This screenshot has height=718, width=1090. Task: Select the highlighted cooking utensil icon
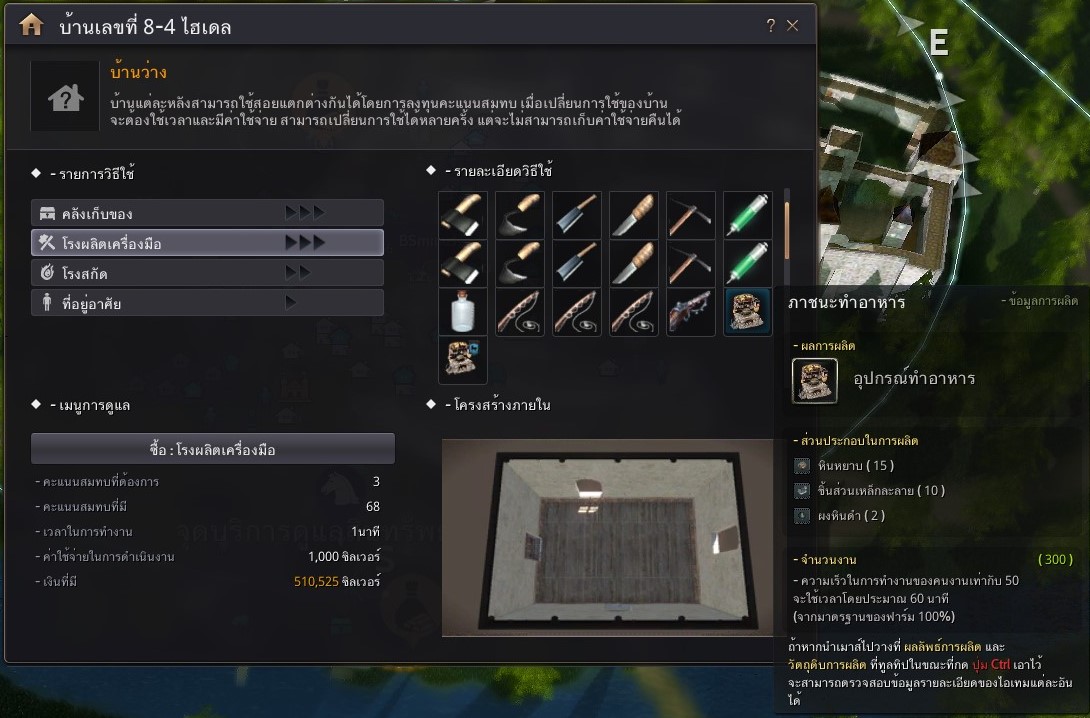pyautogui.click(x=748, y=312)
